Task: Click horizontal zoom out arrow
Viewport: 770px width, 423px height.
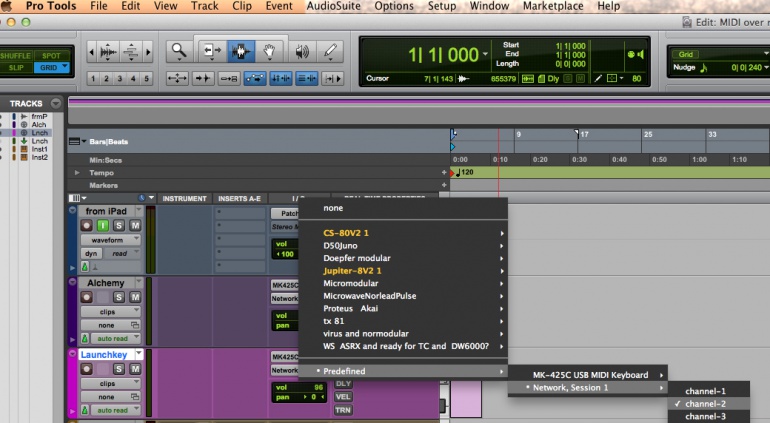Action: tap(91, 52)
